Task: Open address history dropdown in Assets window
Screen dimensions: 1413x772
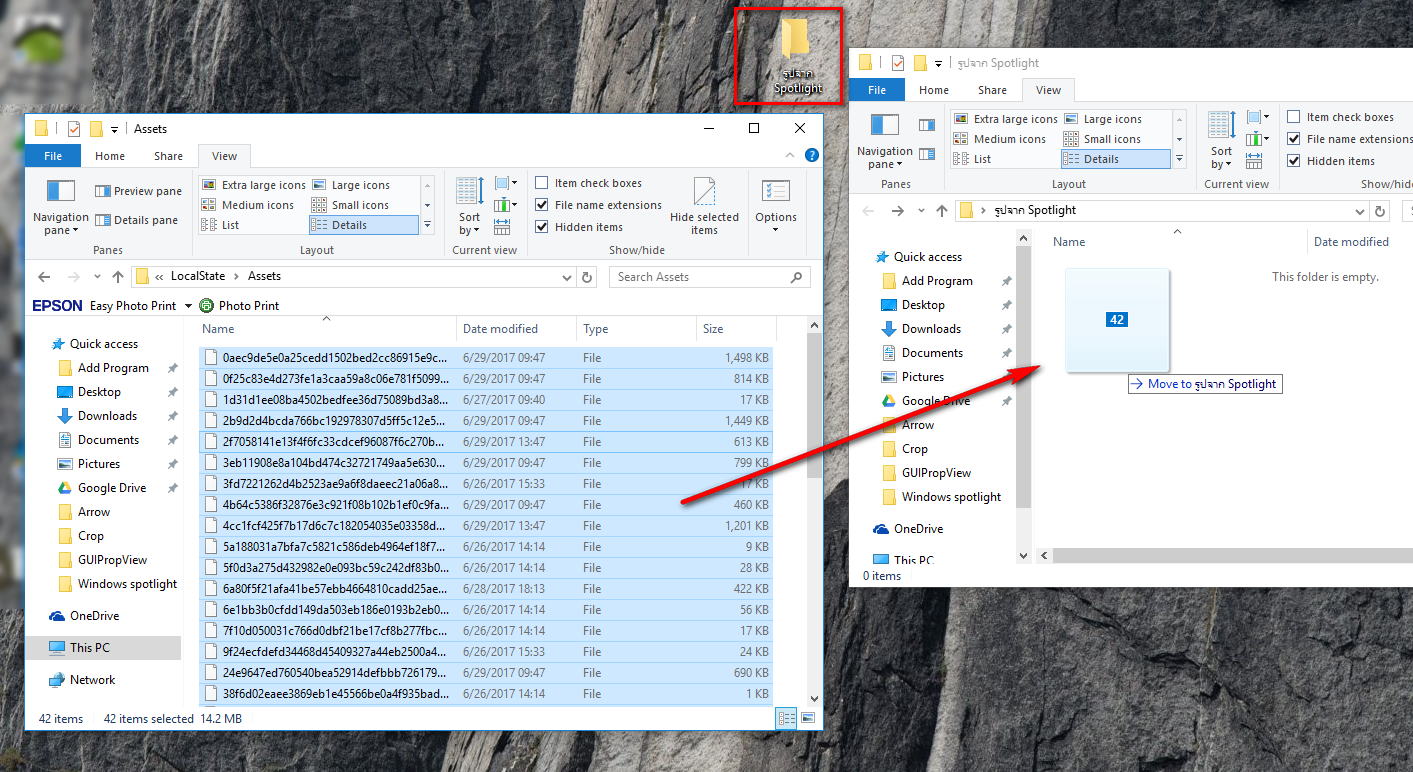Action: (568, 277)
